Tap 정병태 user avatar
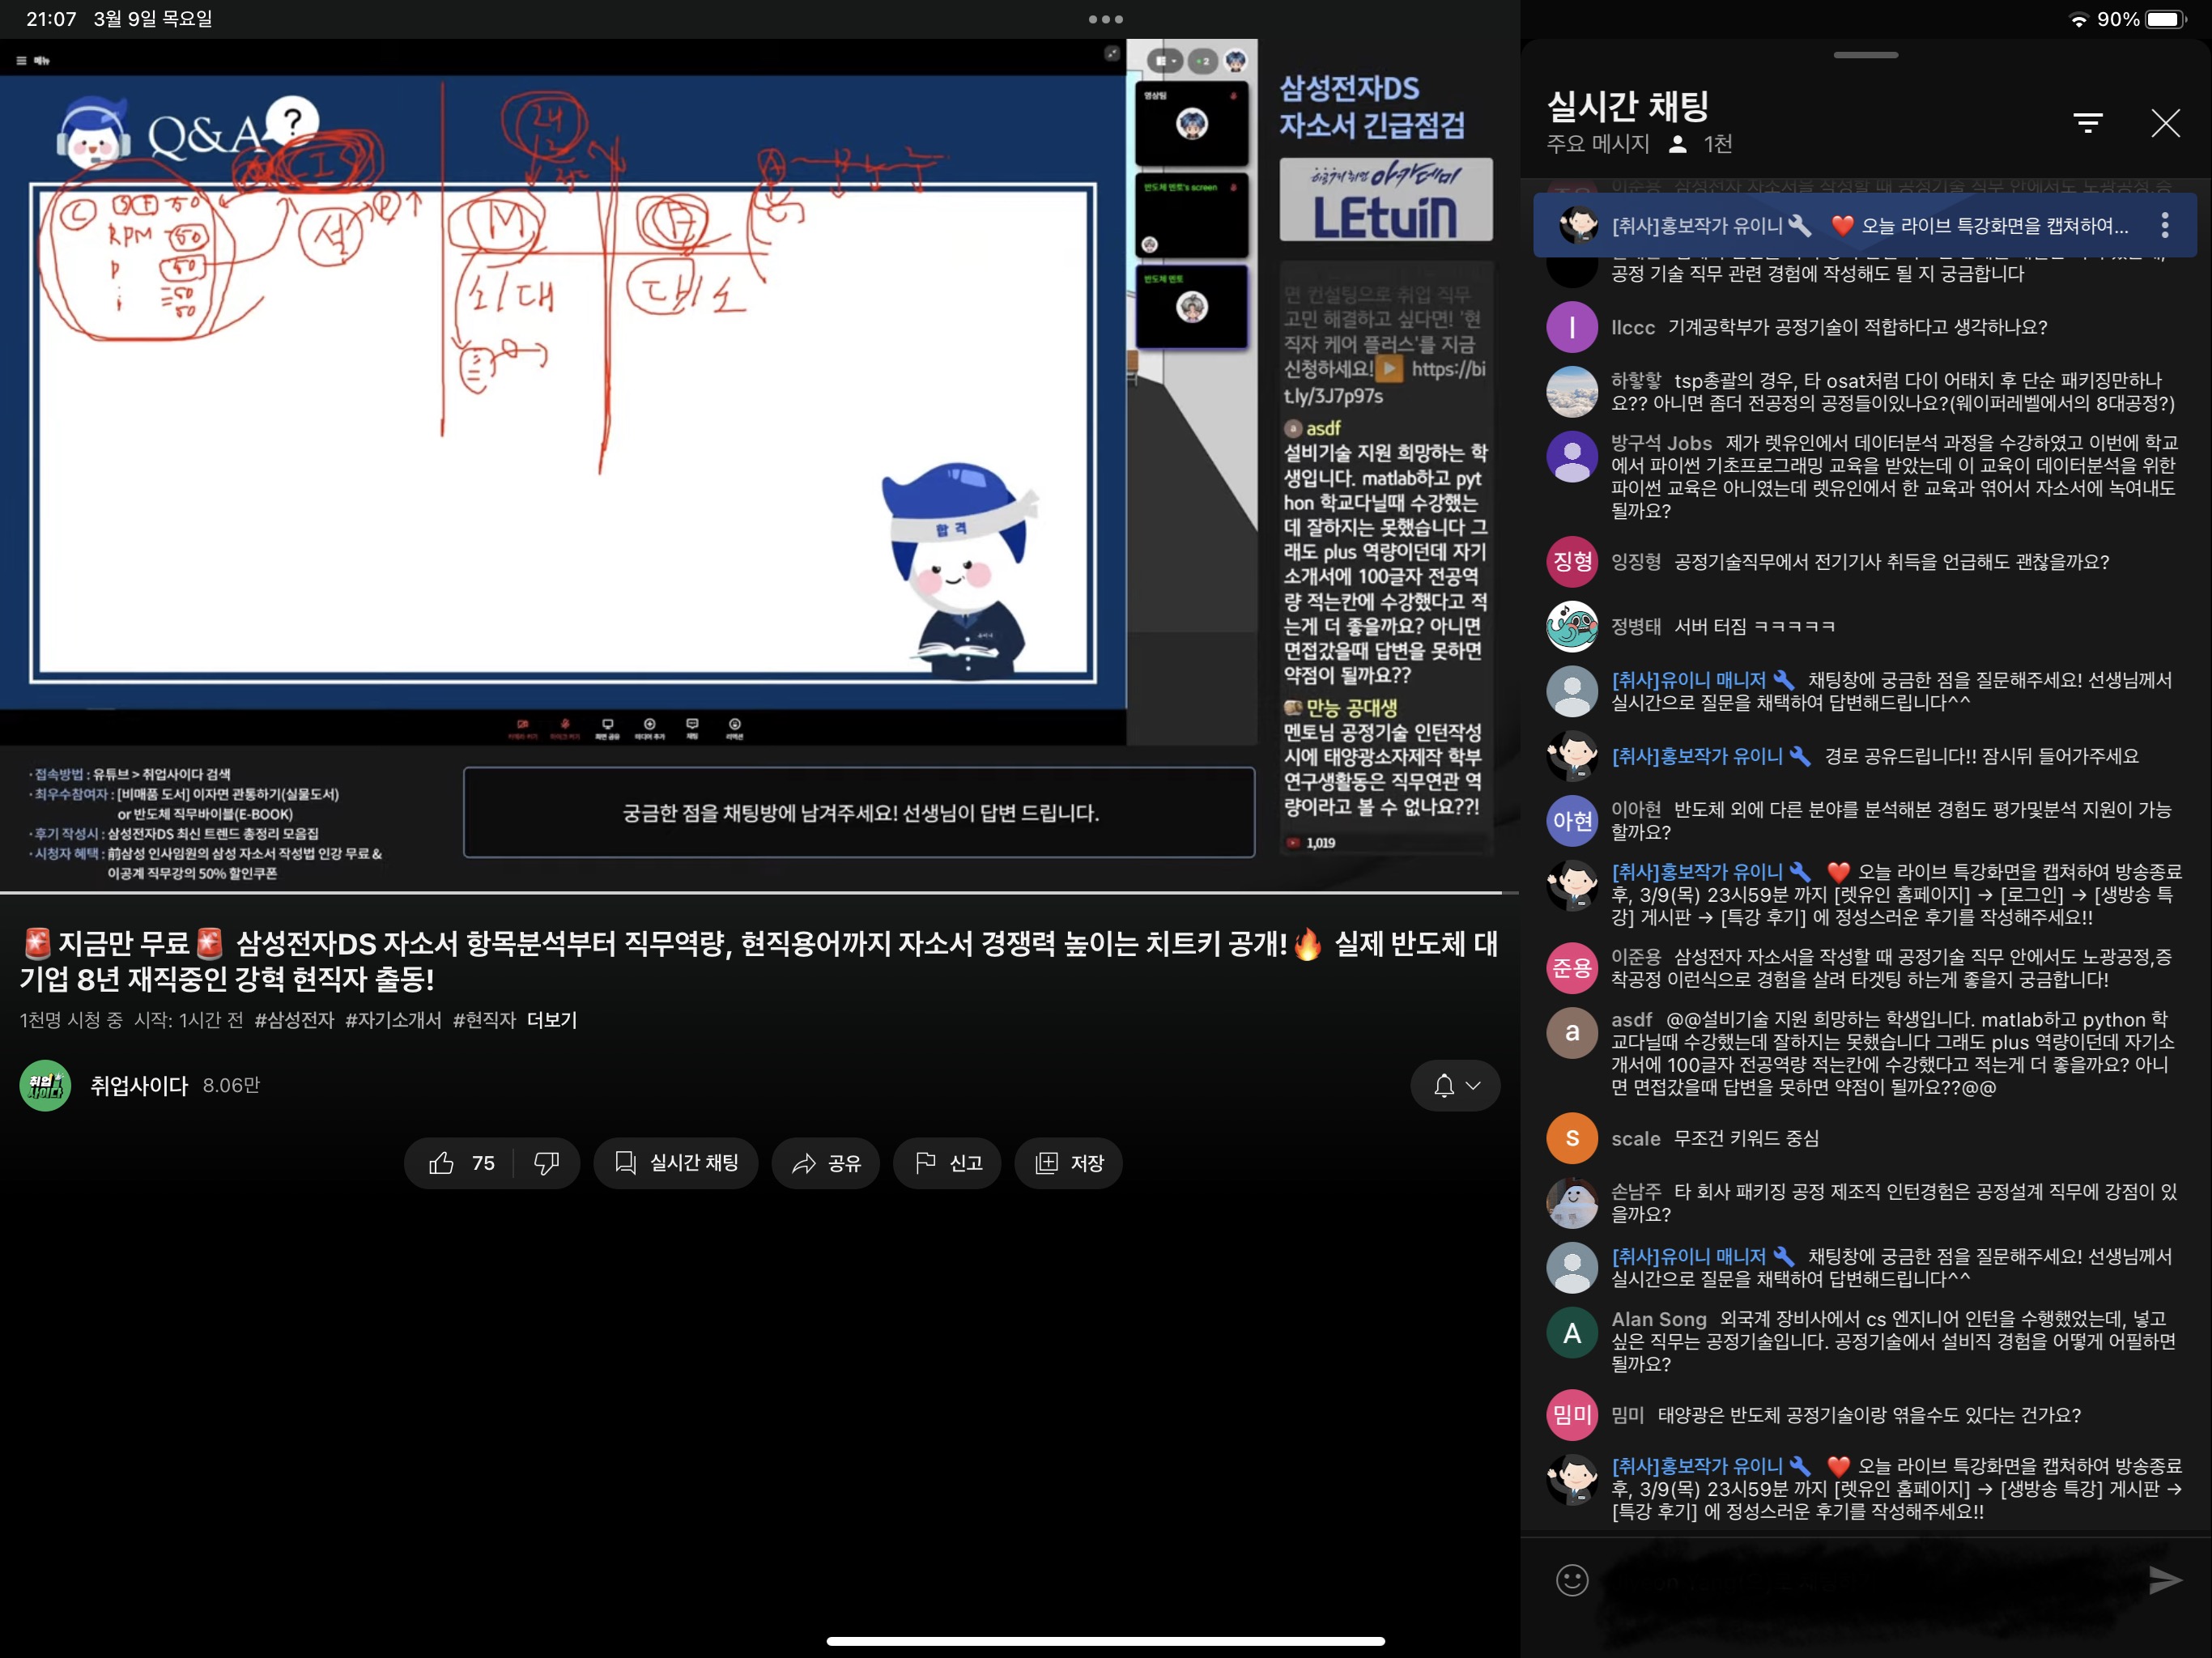This screenshot has width=2212, height=1658. click(x=1572, y=626)
